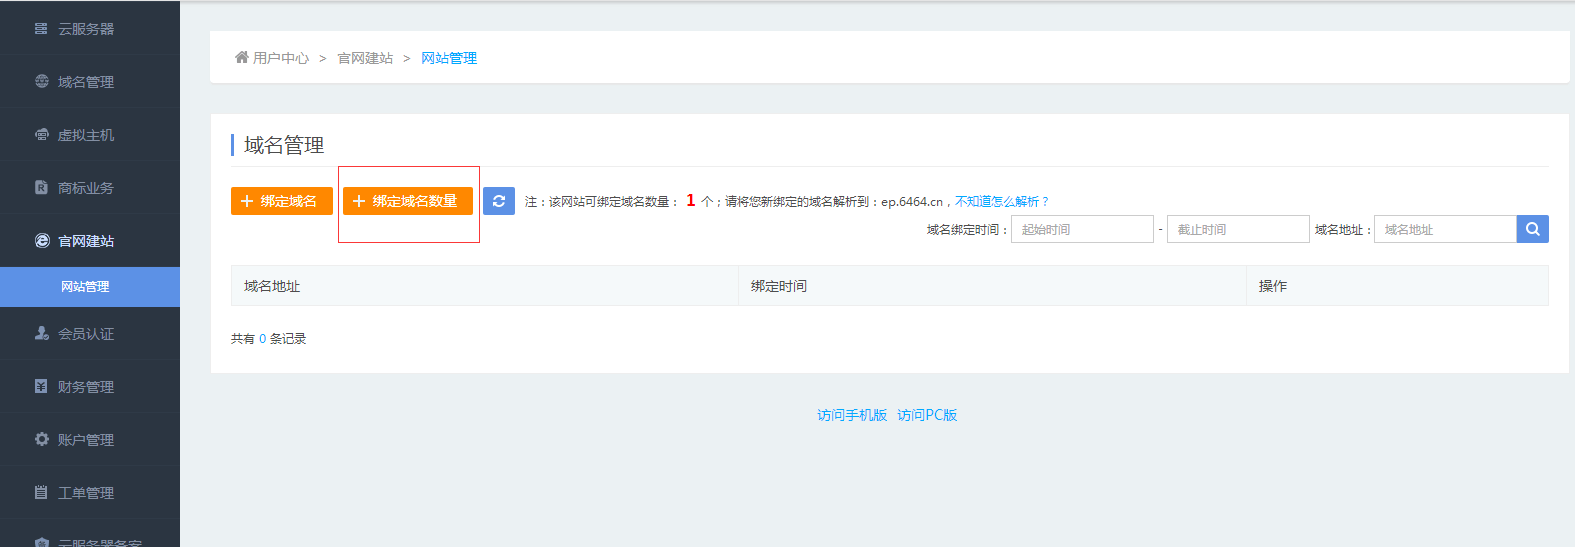
Task: Open 账户管理 sidebar item
Action: (85, 440)
